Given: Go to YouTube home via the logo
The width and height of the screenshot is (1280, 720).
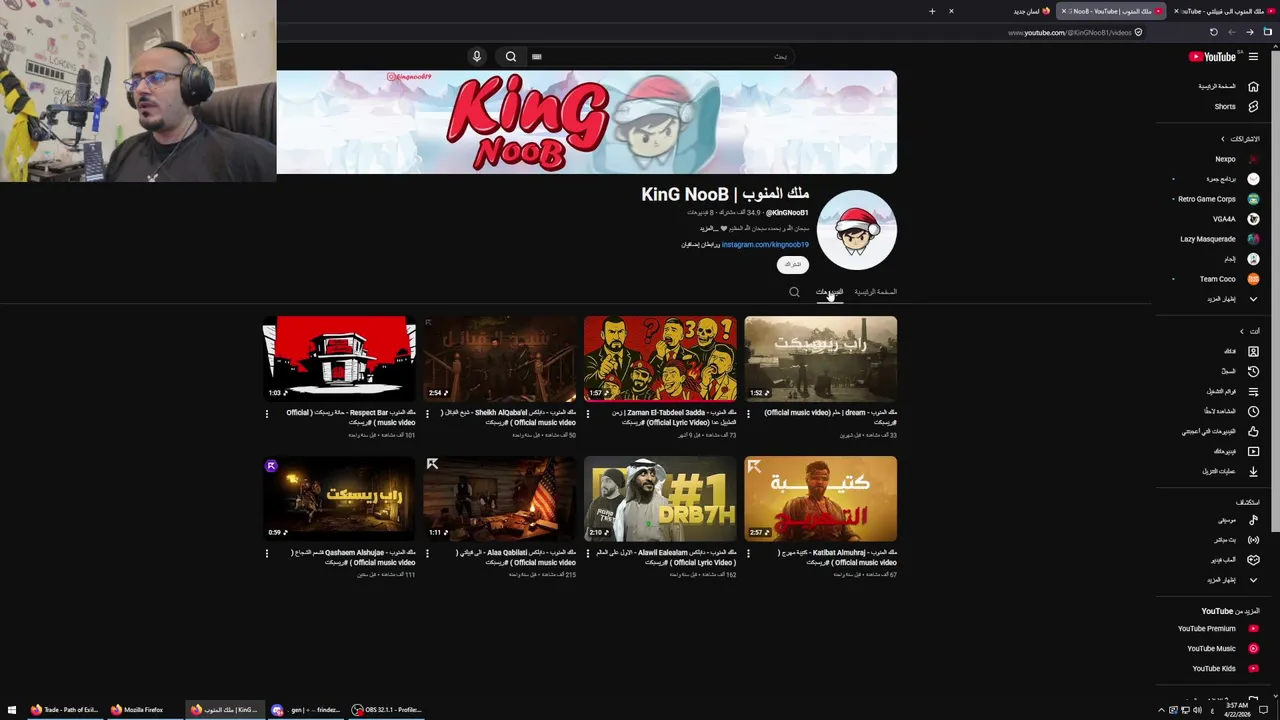Looking at the screenshot, I should coord(1213,57).
